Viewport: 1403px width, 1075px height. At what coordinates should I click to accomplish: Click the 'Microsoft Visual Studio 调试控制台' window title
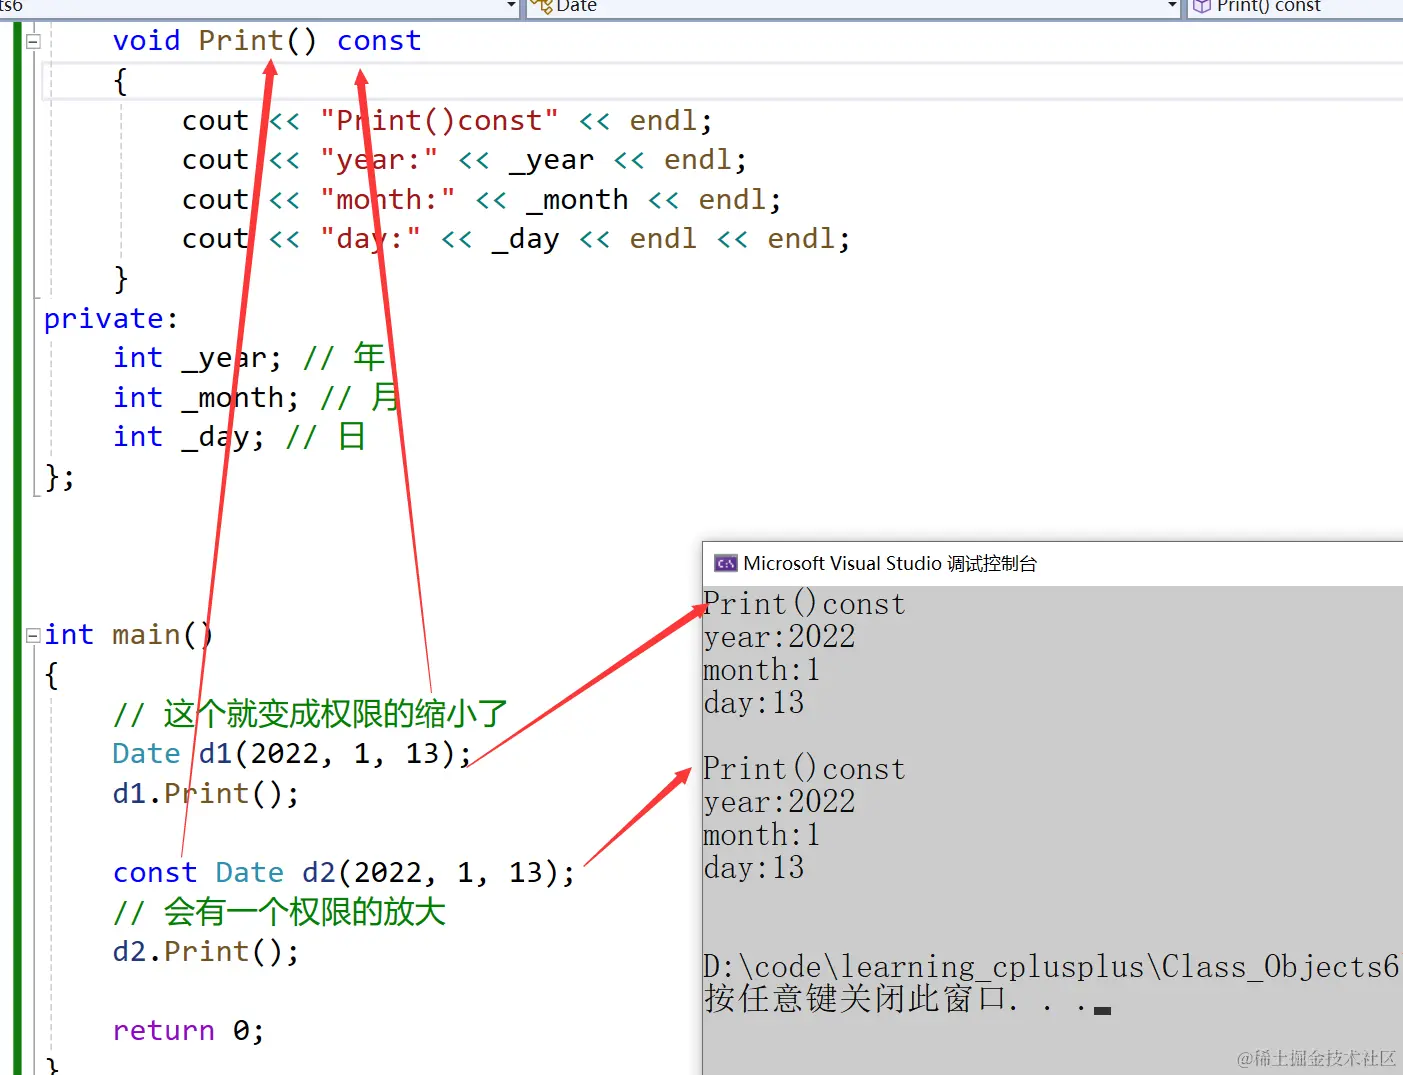click(x=890, y=564)
